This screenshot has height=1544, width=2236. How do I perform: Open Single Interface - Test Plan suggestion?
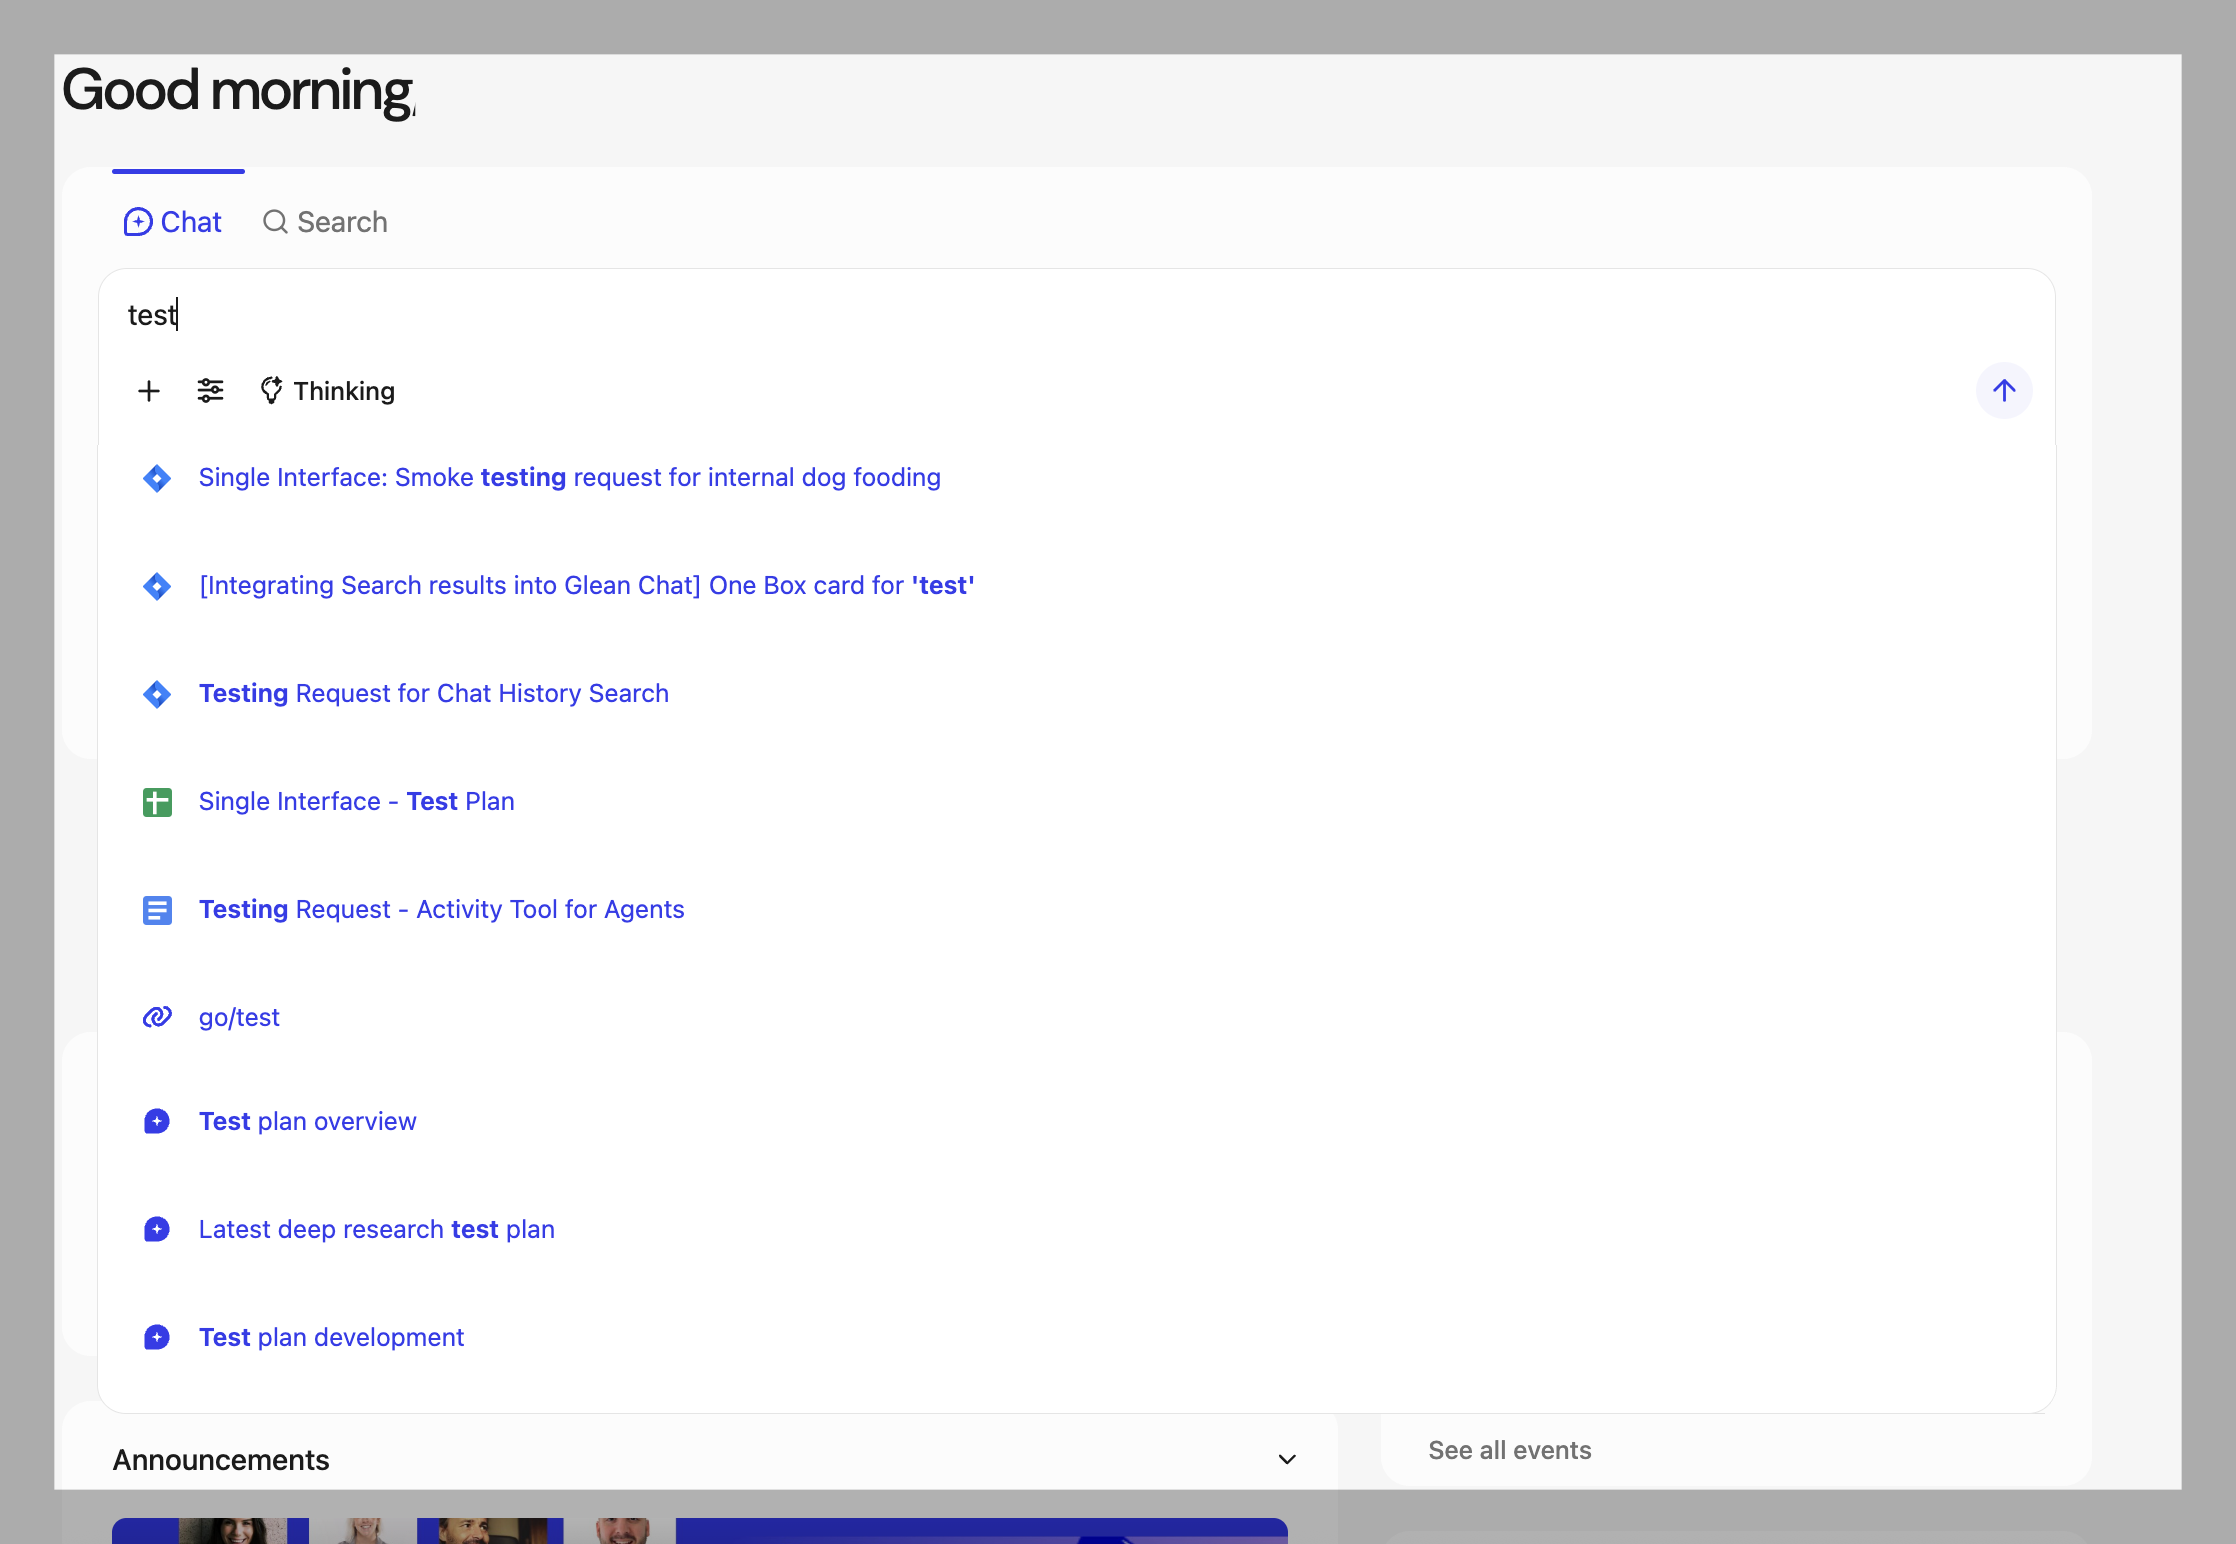(356, 802)
